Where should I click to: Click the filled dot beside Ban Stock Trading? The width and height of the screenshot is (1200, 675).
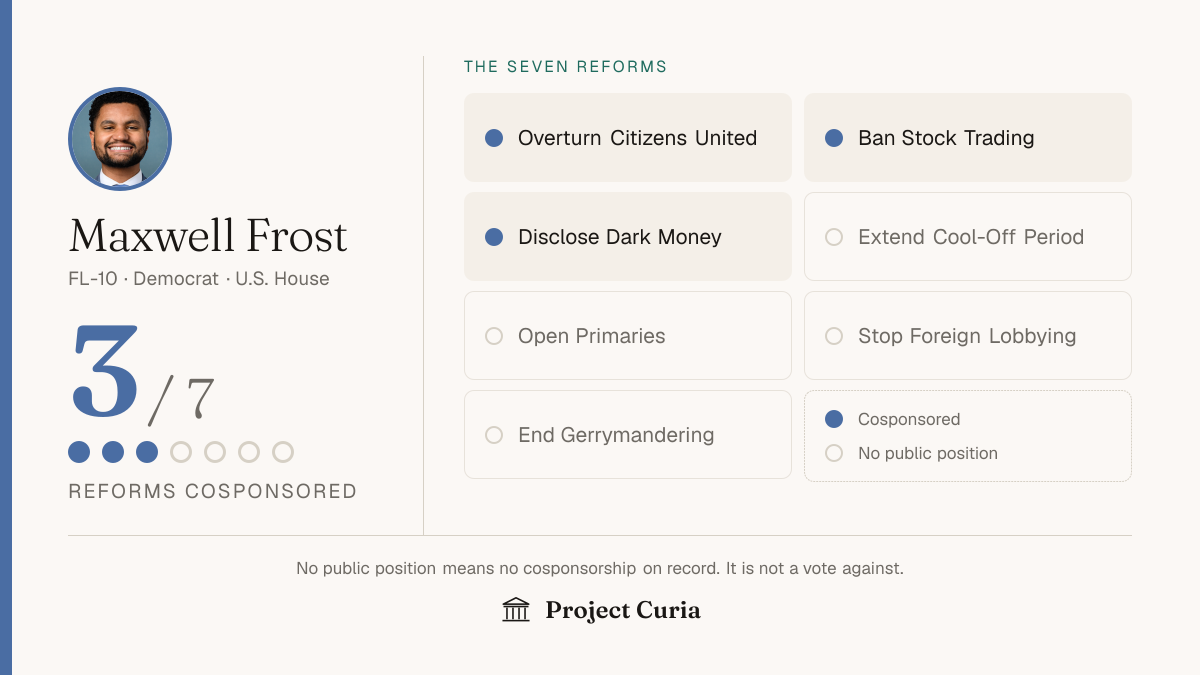point(834,138)
